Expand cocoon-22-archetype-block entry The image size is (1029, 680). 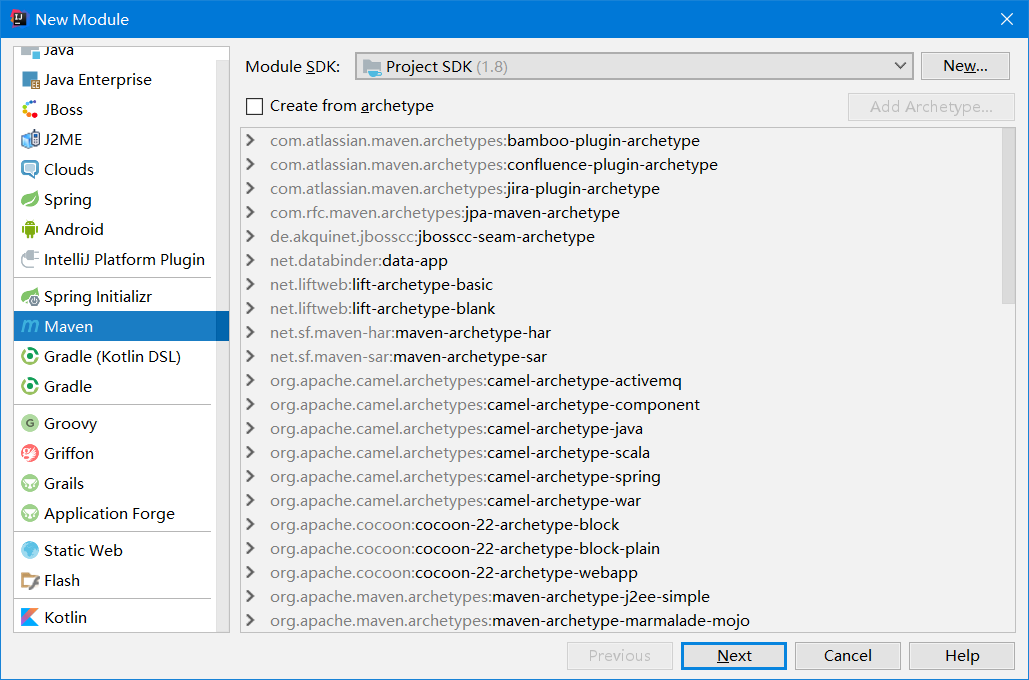(x=250, y=524)
